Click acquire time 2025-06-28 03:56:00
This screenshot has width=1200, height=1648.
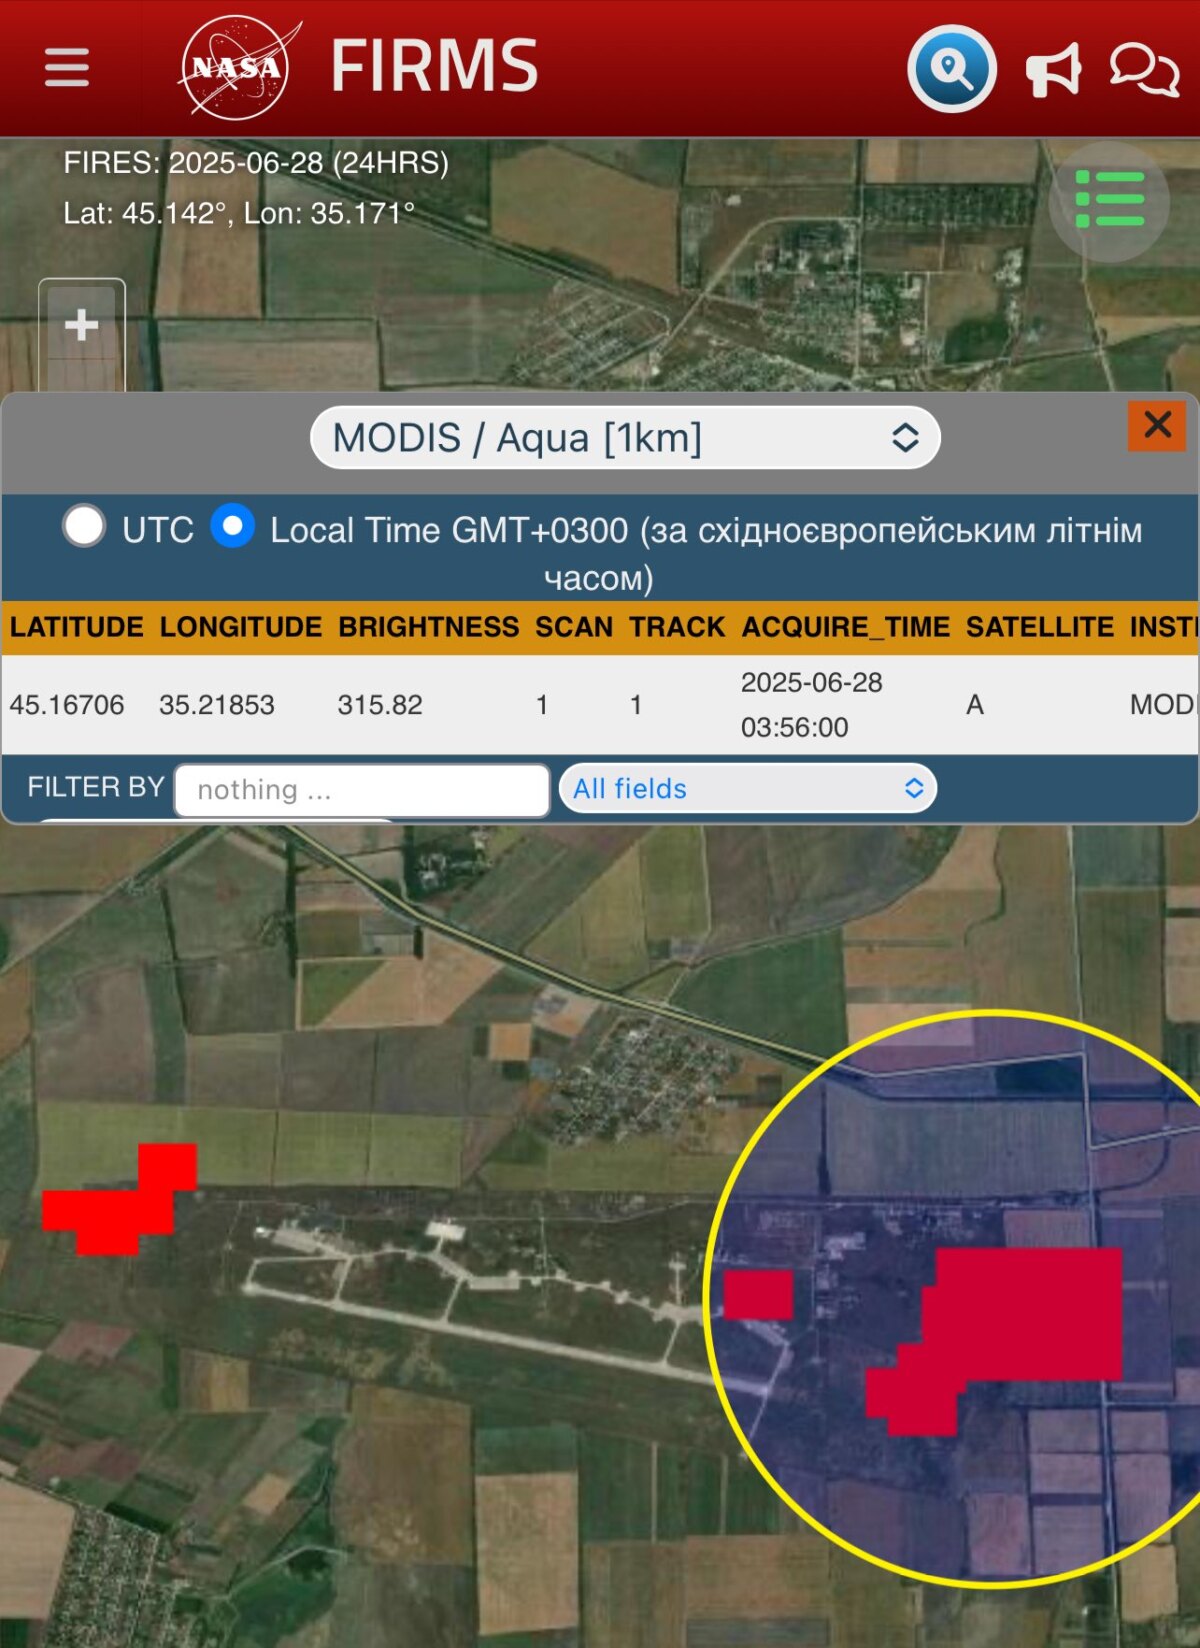pyautogui.click(x=812, y=705)
